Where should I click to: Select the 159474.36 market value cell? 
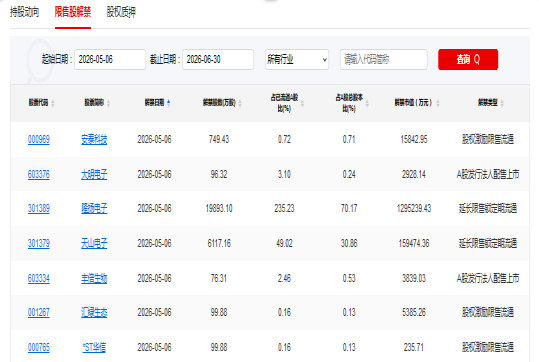click(x=414, y=244)
